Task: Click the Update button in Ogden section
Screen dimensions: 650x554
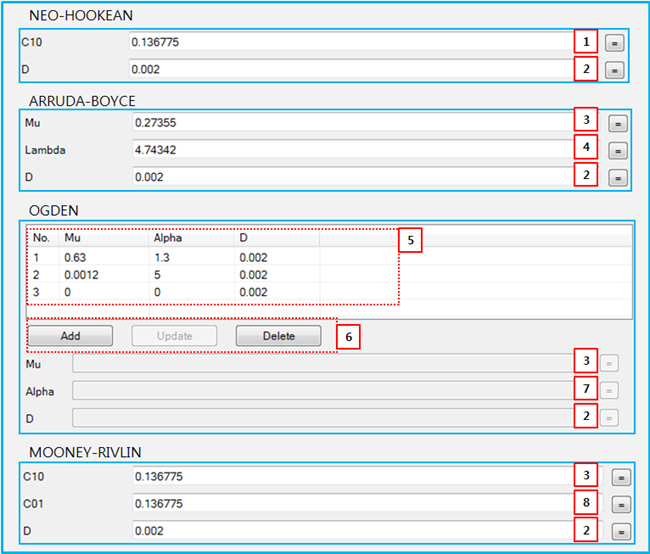Action: 175,336
